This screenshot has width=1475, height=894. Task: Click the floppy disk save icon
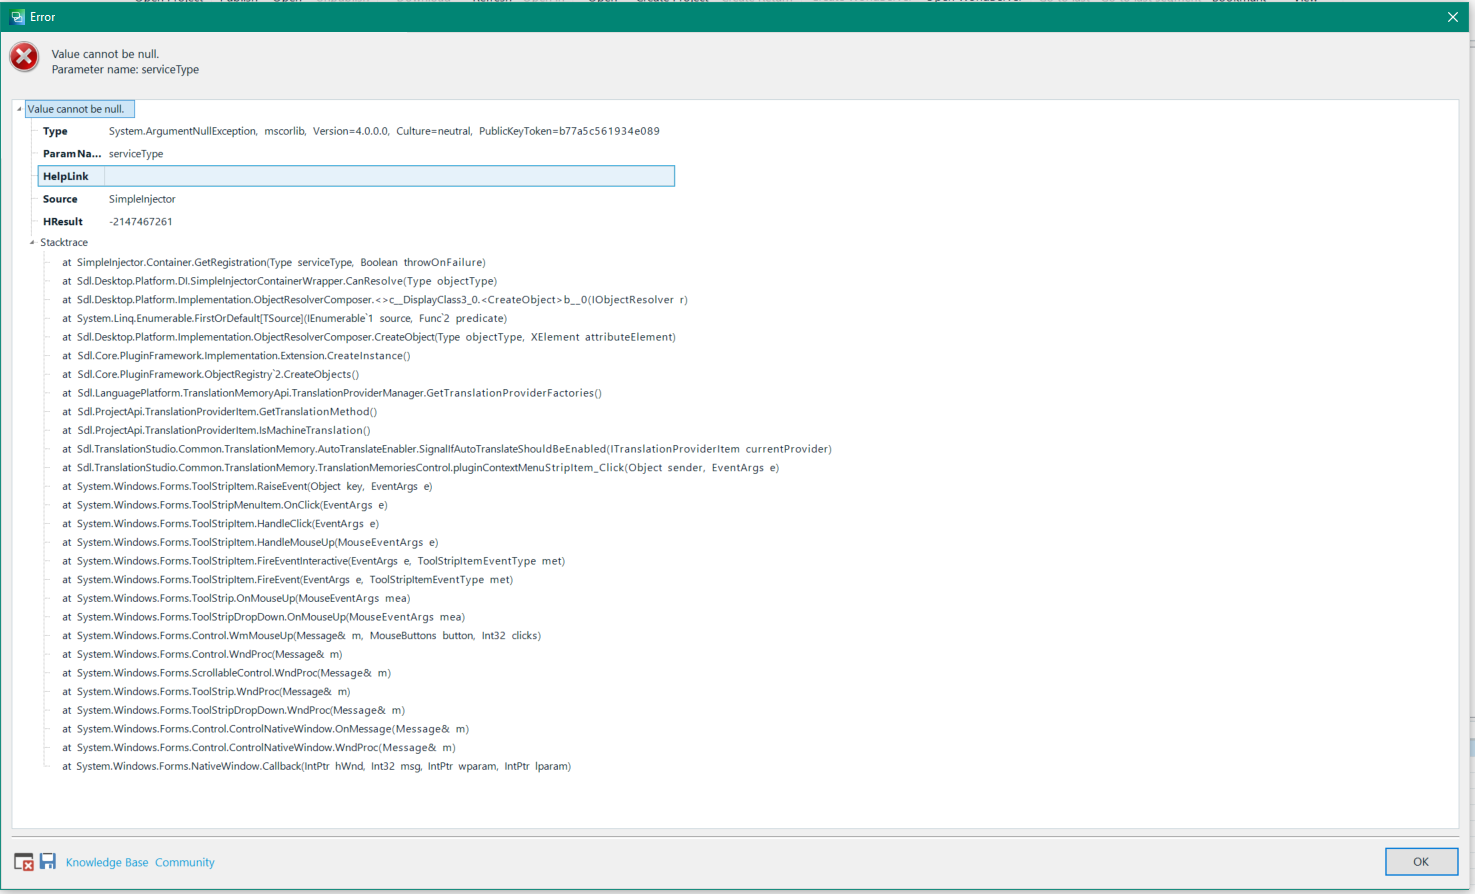[47, 861]
